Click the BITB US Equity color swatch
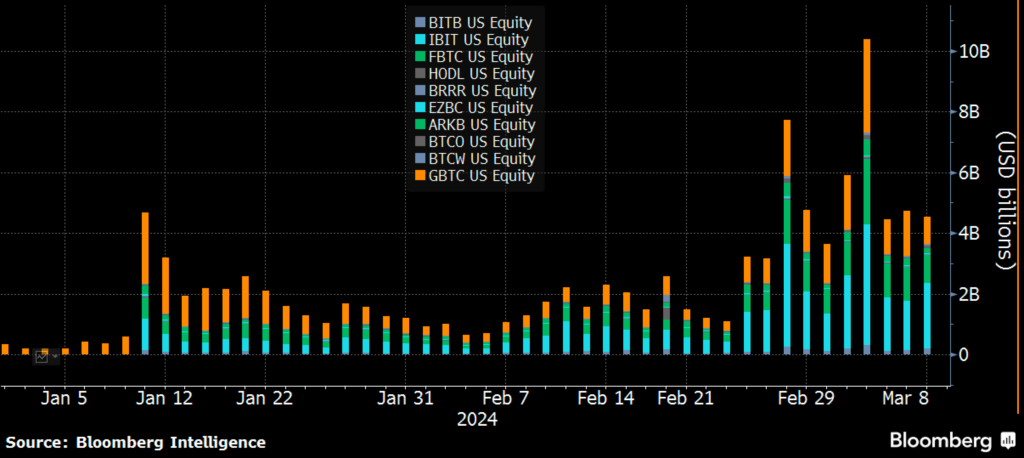The image size is (1024, 458). click(419, 24)
